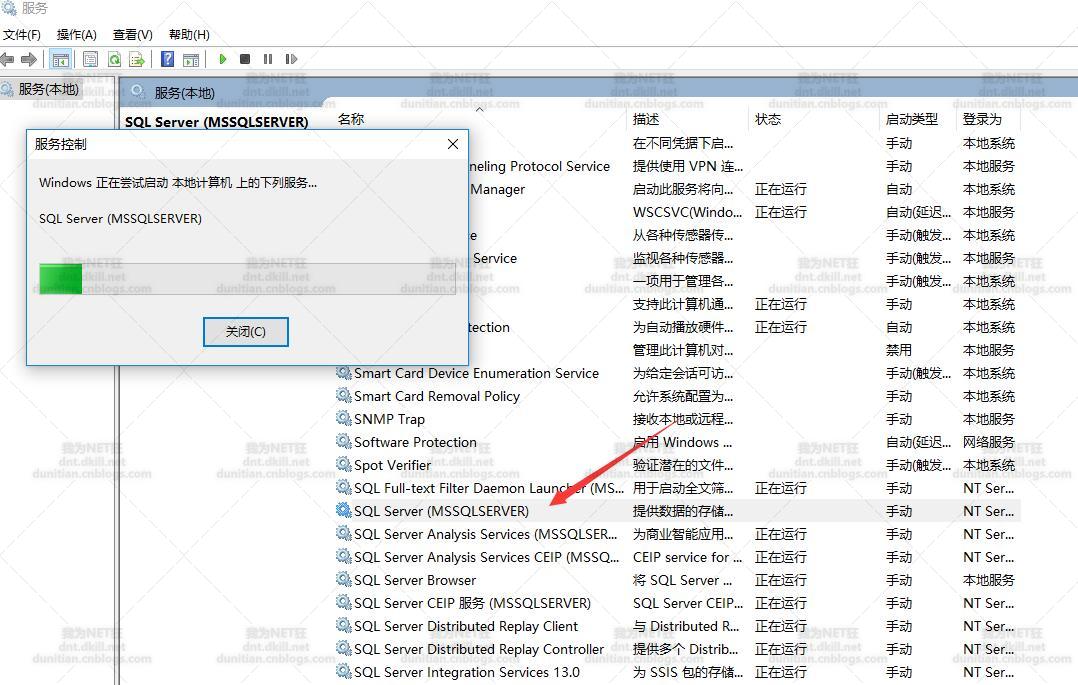1078x685 pixels.
Task: Select 服务(本地) in the left tree pane
Action: 48,89
